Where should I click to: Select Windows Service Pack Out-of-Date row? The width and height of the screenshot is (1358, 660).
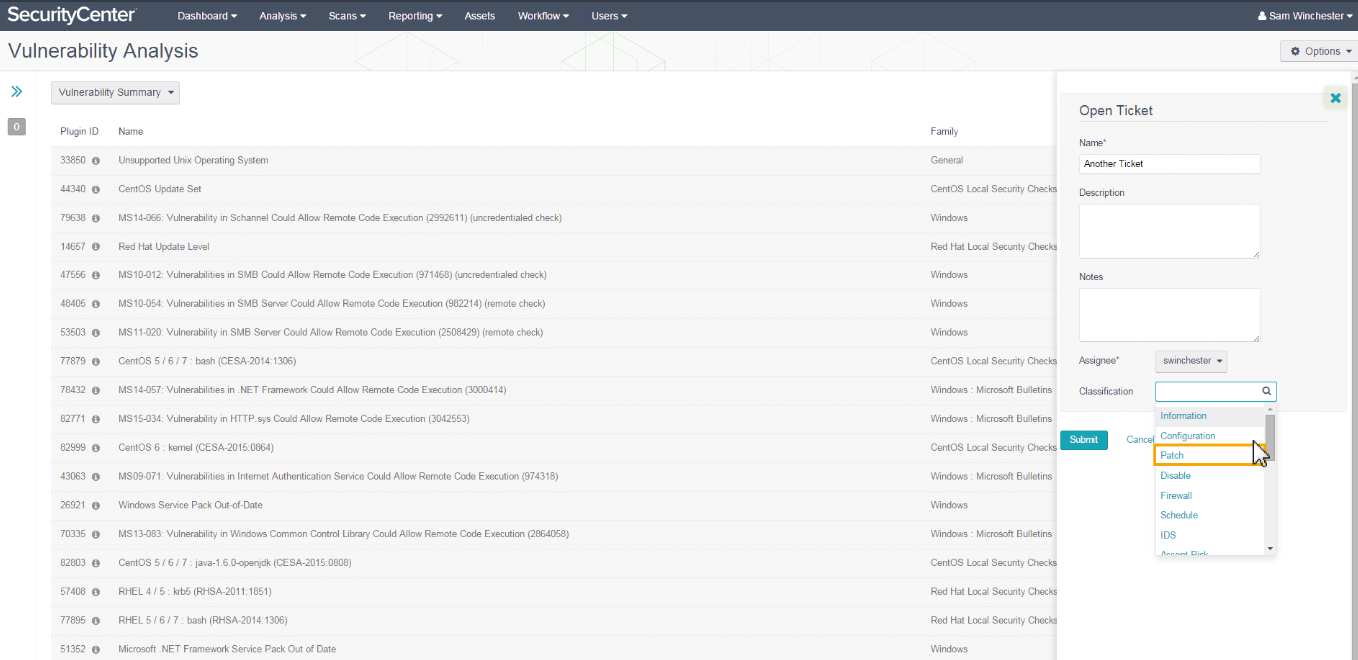coord(190,505)
